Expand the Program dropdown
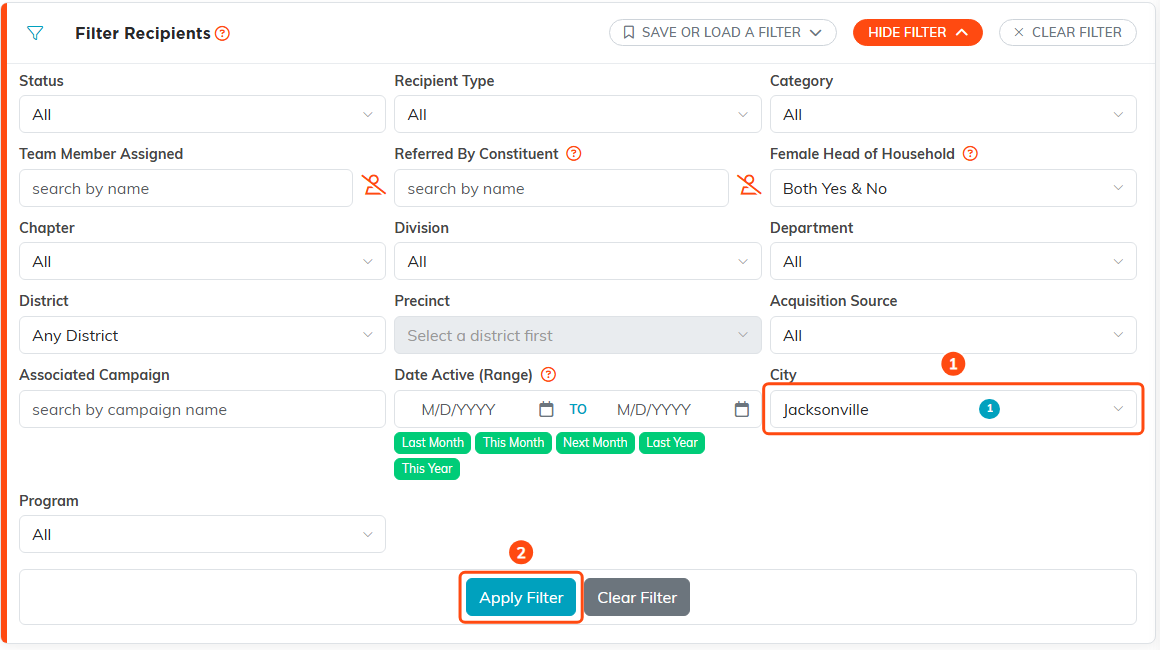 coord(202,535)
